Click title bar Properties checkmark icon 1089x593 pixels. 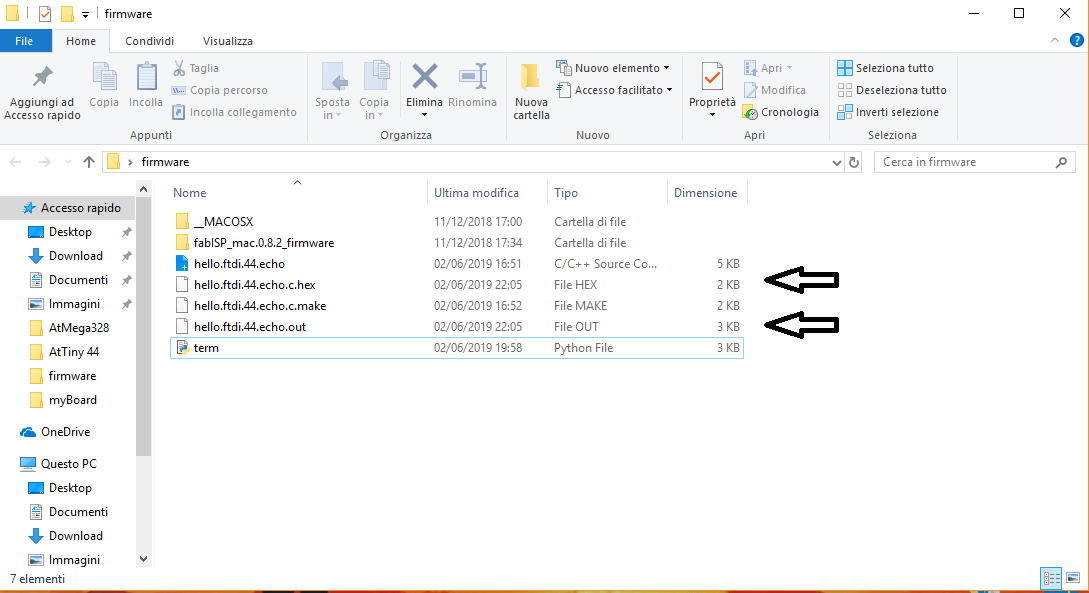pos(45,14)
